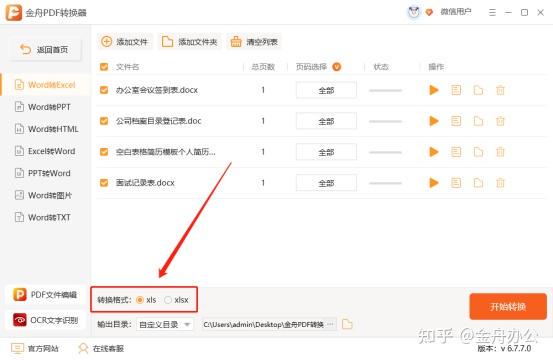Open 全部 page selector for 空白表格简历模板 row
The image size is (553, 360).
(326, 152)
